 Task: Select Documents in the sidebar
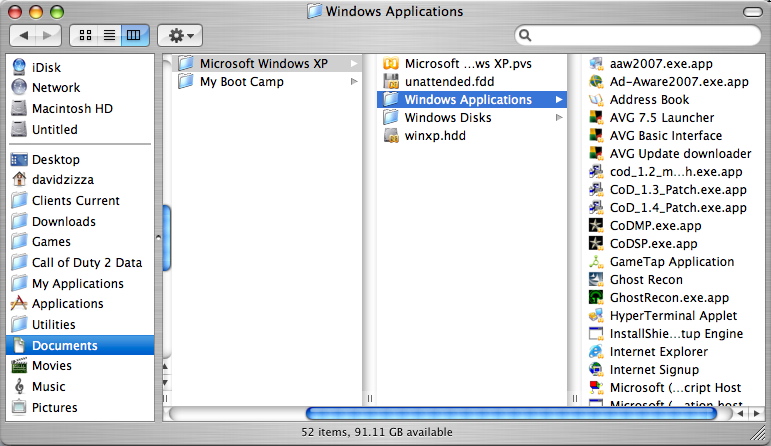click(80, 345)
